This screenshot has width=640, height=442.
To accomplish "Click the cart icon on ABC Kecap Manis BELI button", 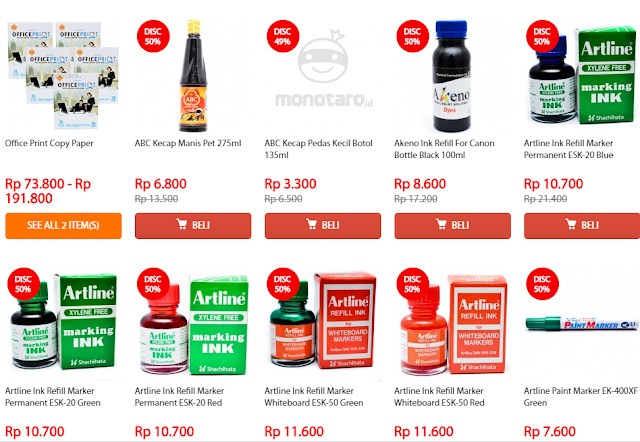I will tap(182, 224).
